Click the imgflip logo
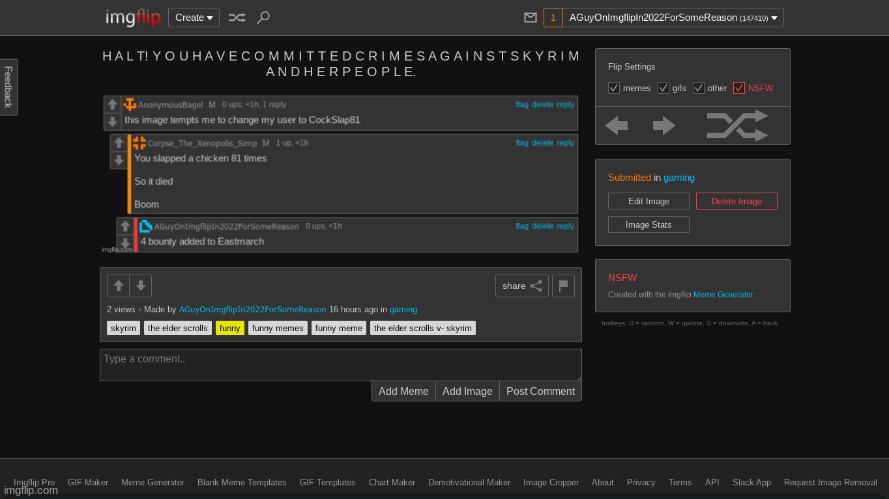Viewport: 889px width, 499px height. (x=133, y=18)
